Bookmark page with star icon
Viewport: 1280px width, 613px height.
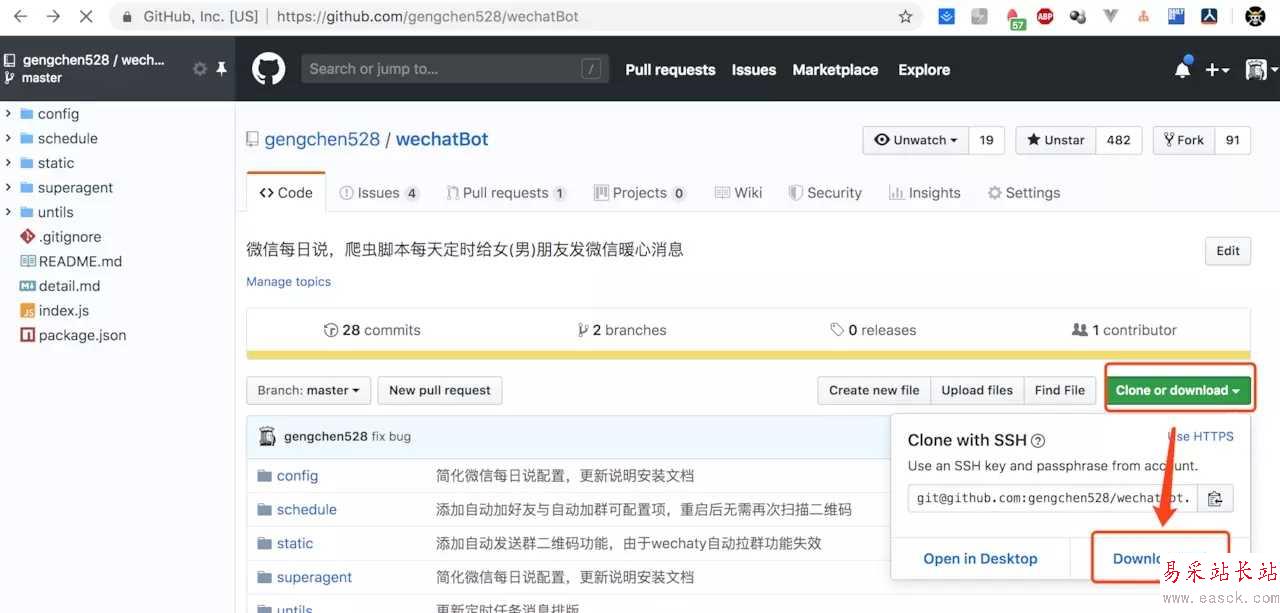905,16
